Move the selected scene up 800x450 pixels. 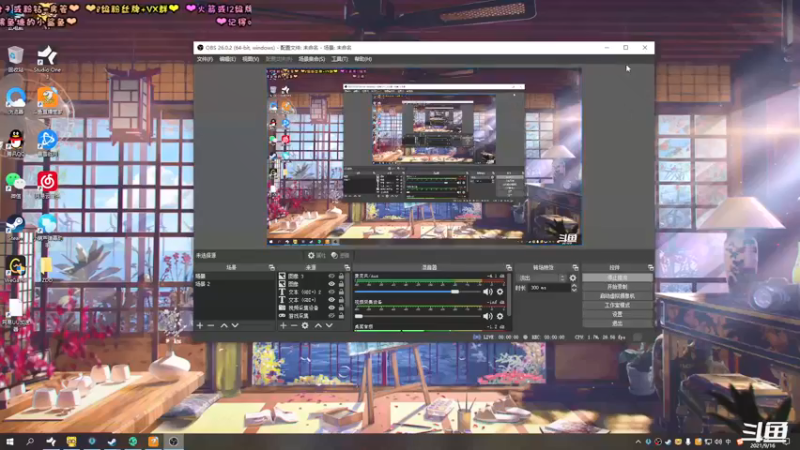coord(224,326)
